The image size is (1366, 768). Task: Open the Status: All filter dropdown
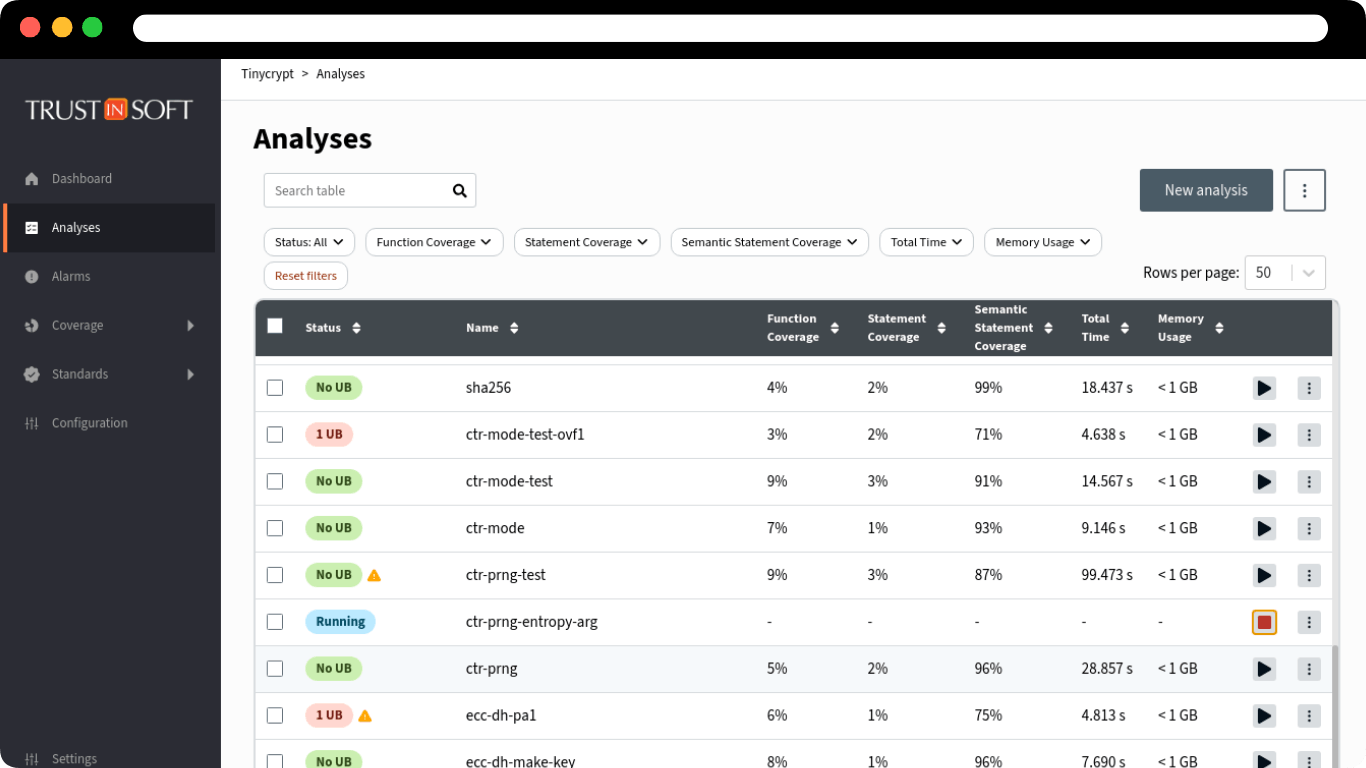tap(309, 242)
